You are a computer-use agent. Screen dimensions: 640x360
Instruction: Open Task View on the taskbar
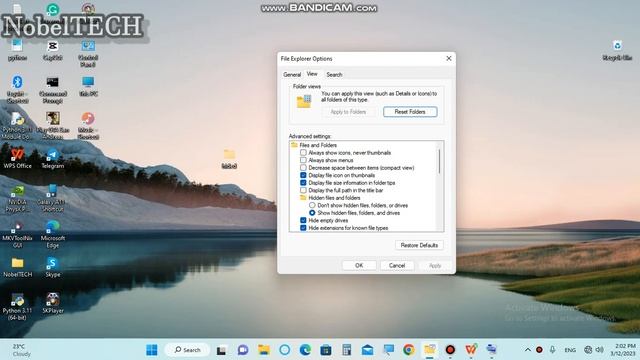(x=222, y=350)
